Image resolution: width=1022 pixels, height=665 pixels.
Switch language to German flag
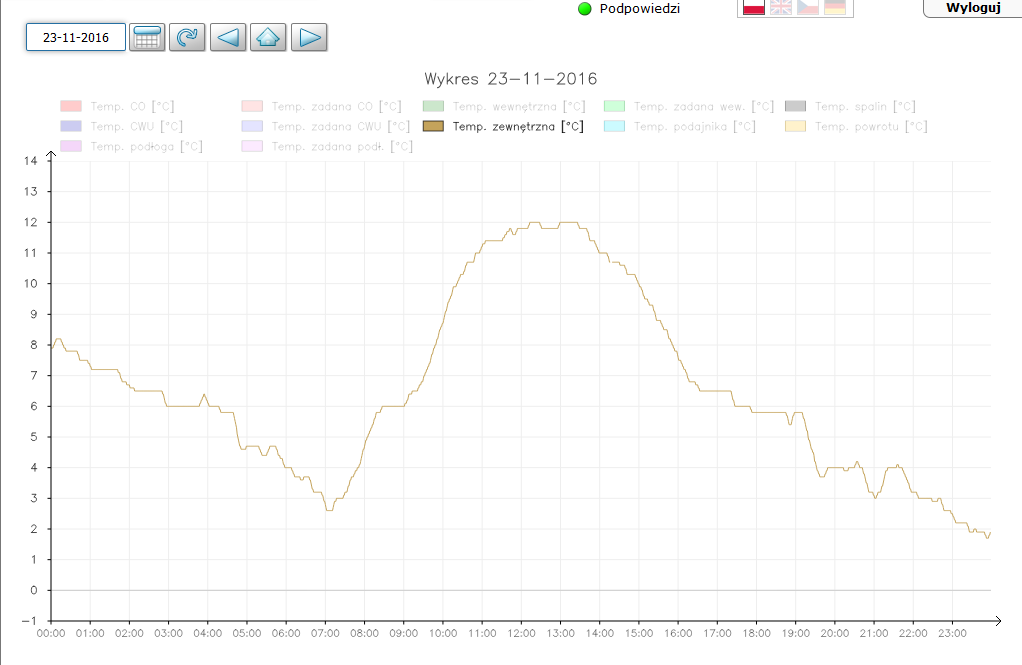pyautogui.click(x=835, y=8)
